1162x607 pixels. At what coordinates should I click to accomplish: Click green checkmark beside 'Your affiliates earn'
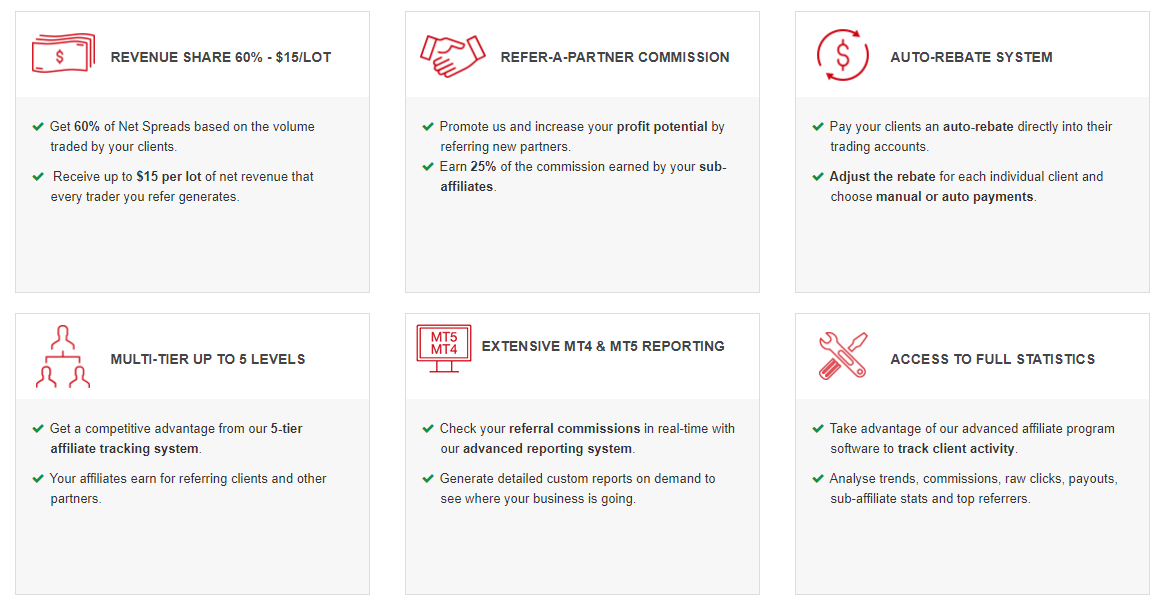pyautogui.click(x=38, y=479)
